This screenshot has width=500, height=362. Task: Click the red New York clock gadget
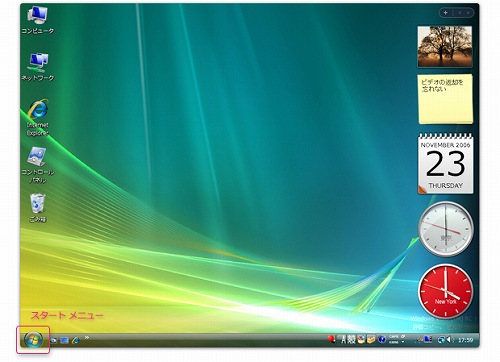446,292
